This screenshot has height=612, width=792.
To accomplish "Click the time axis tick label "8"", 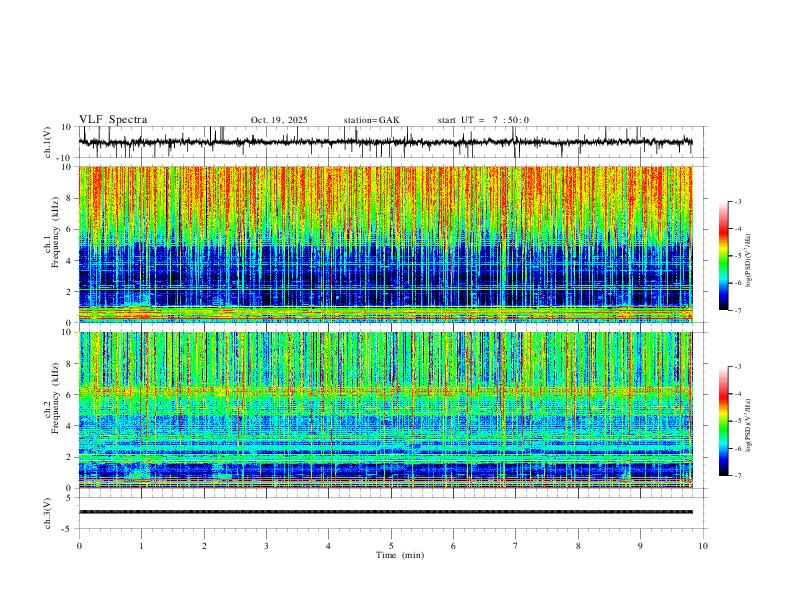I will (578, 546).
